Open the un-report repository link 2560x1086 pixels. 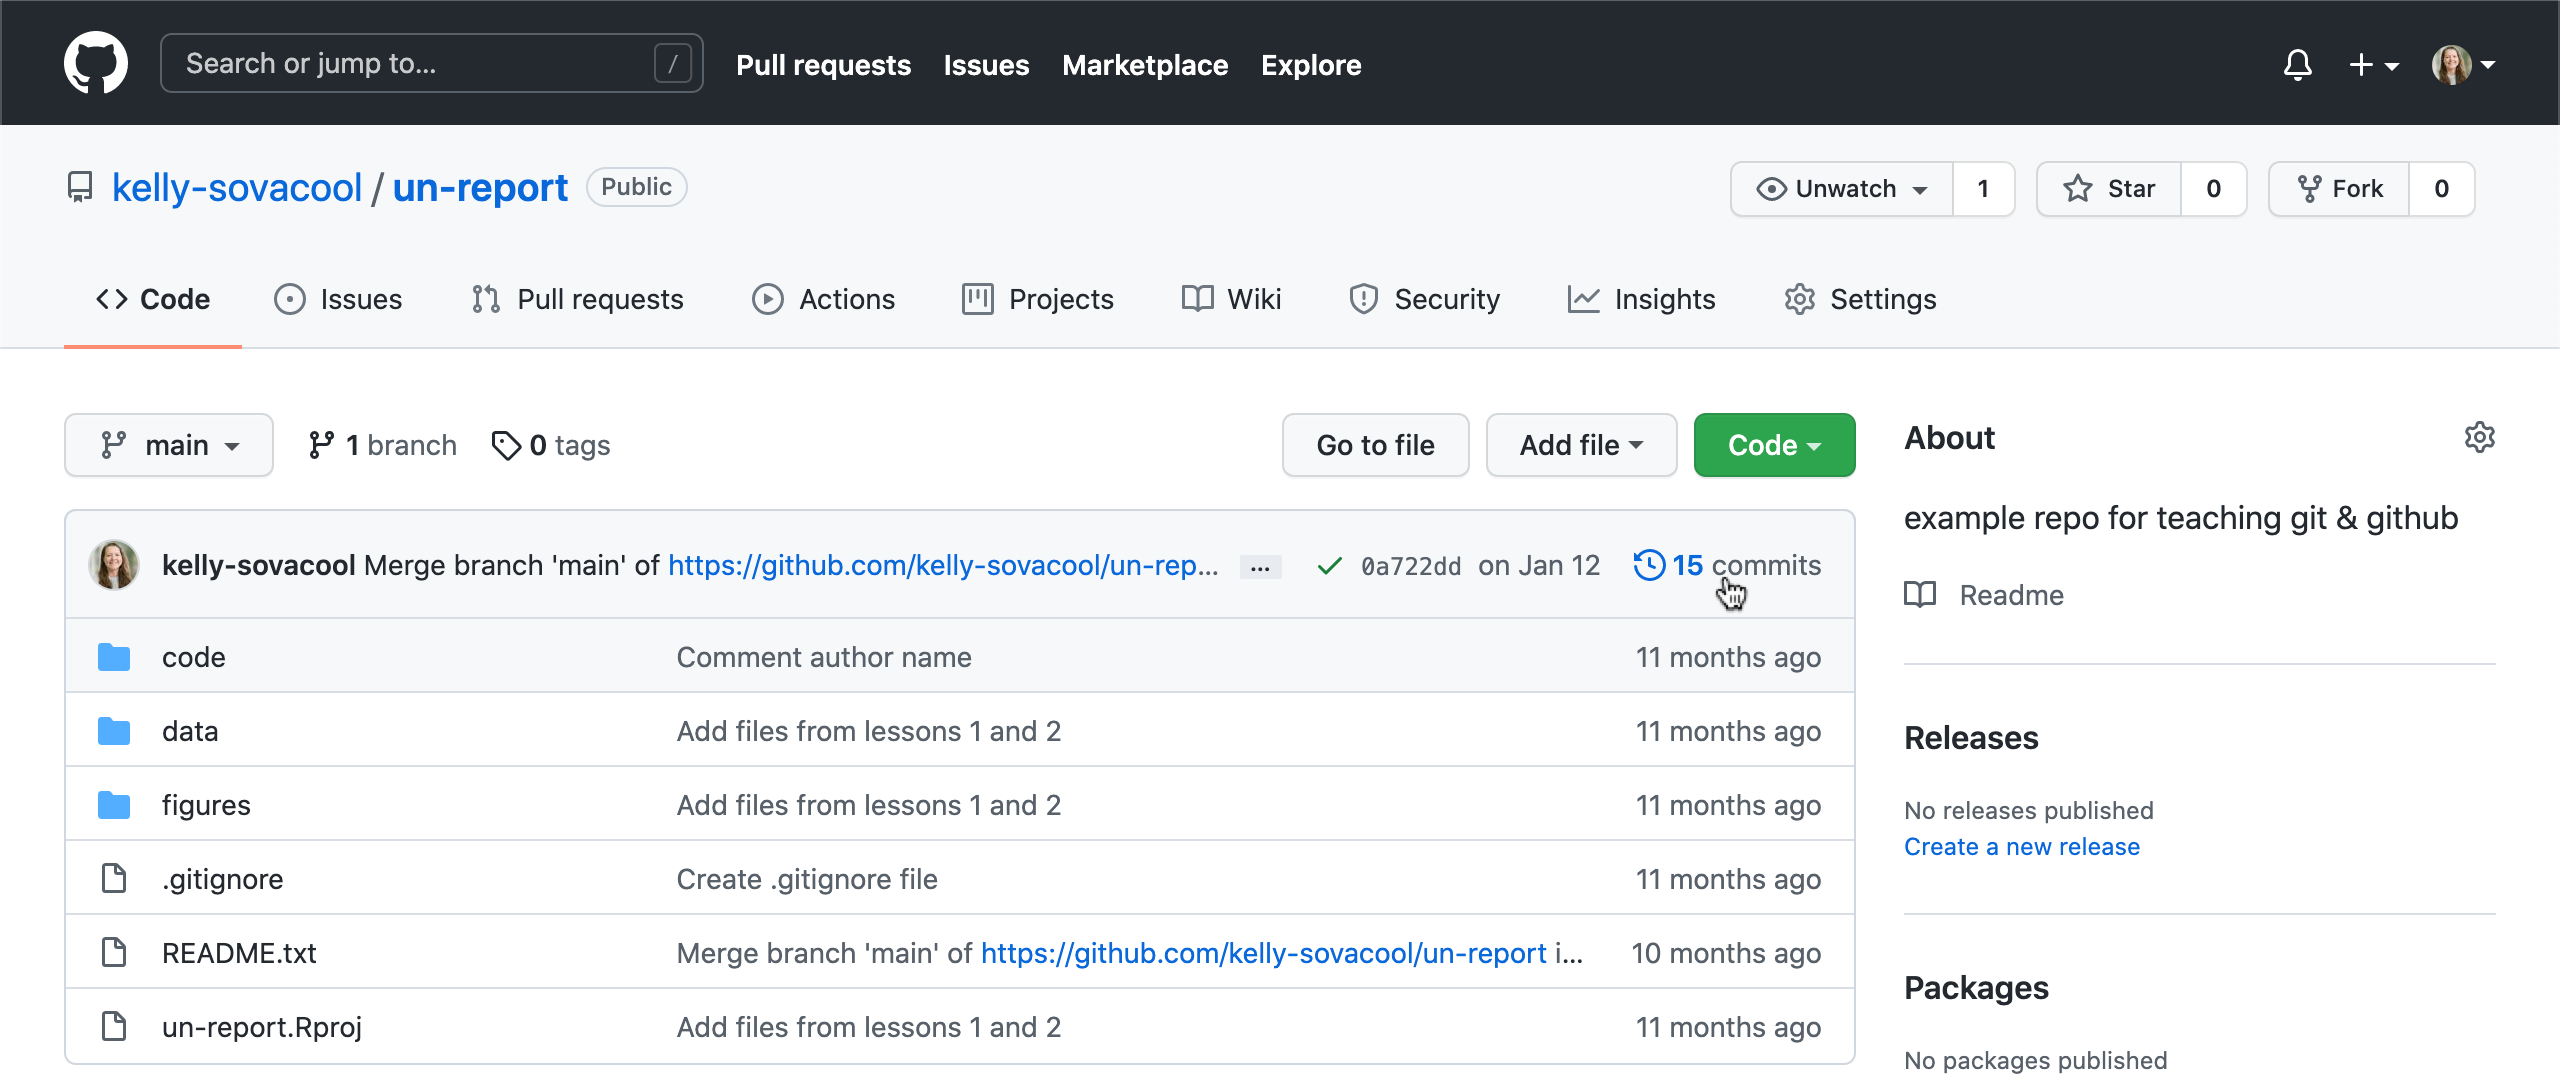[x=480, y=187]
